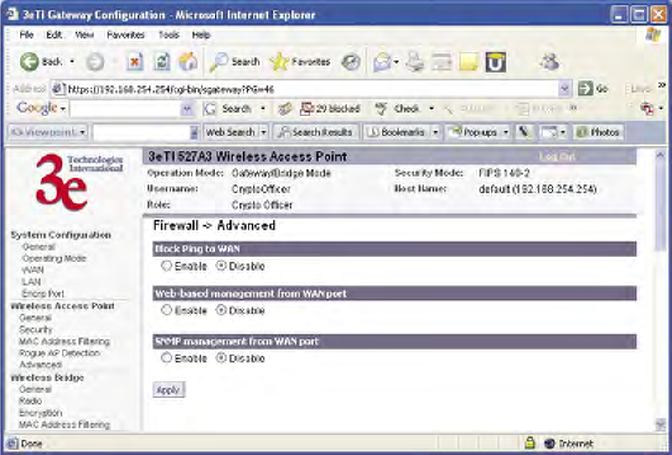This screenshot has width=672, height=455.
Task: Enable Web-based management from WAN port
Action: [x=166, y=310]
